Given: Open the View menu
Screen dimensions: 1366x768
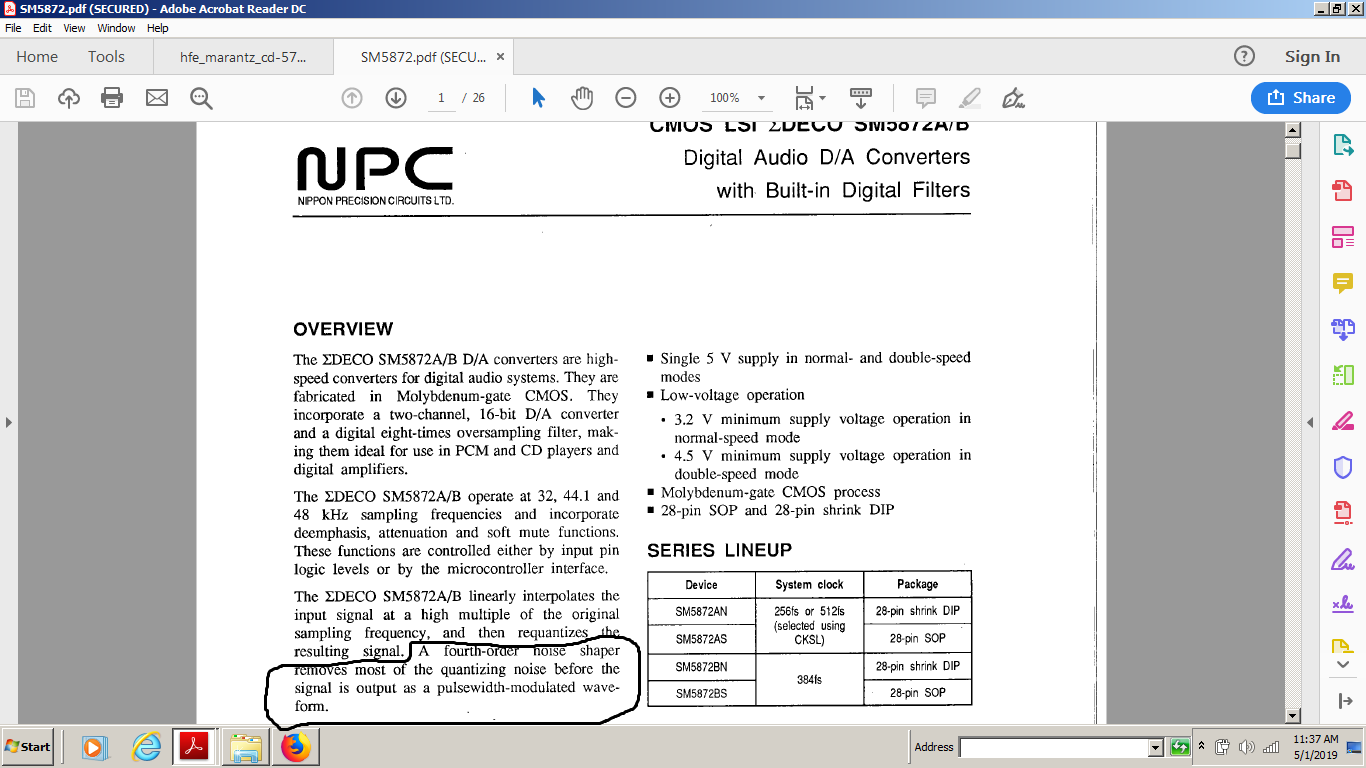Looking at the screenshot, I should click(x=75, y=28).
